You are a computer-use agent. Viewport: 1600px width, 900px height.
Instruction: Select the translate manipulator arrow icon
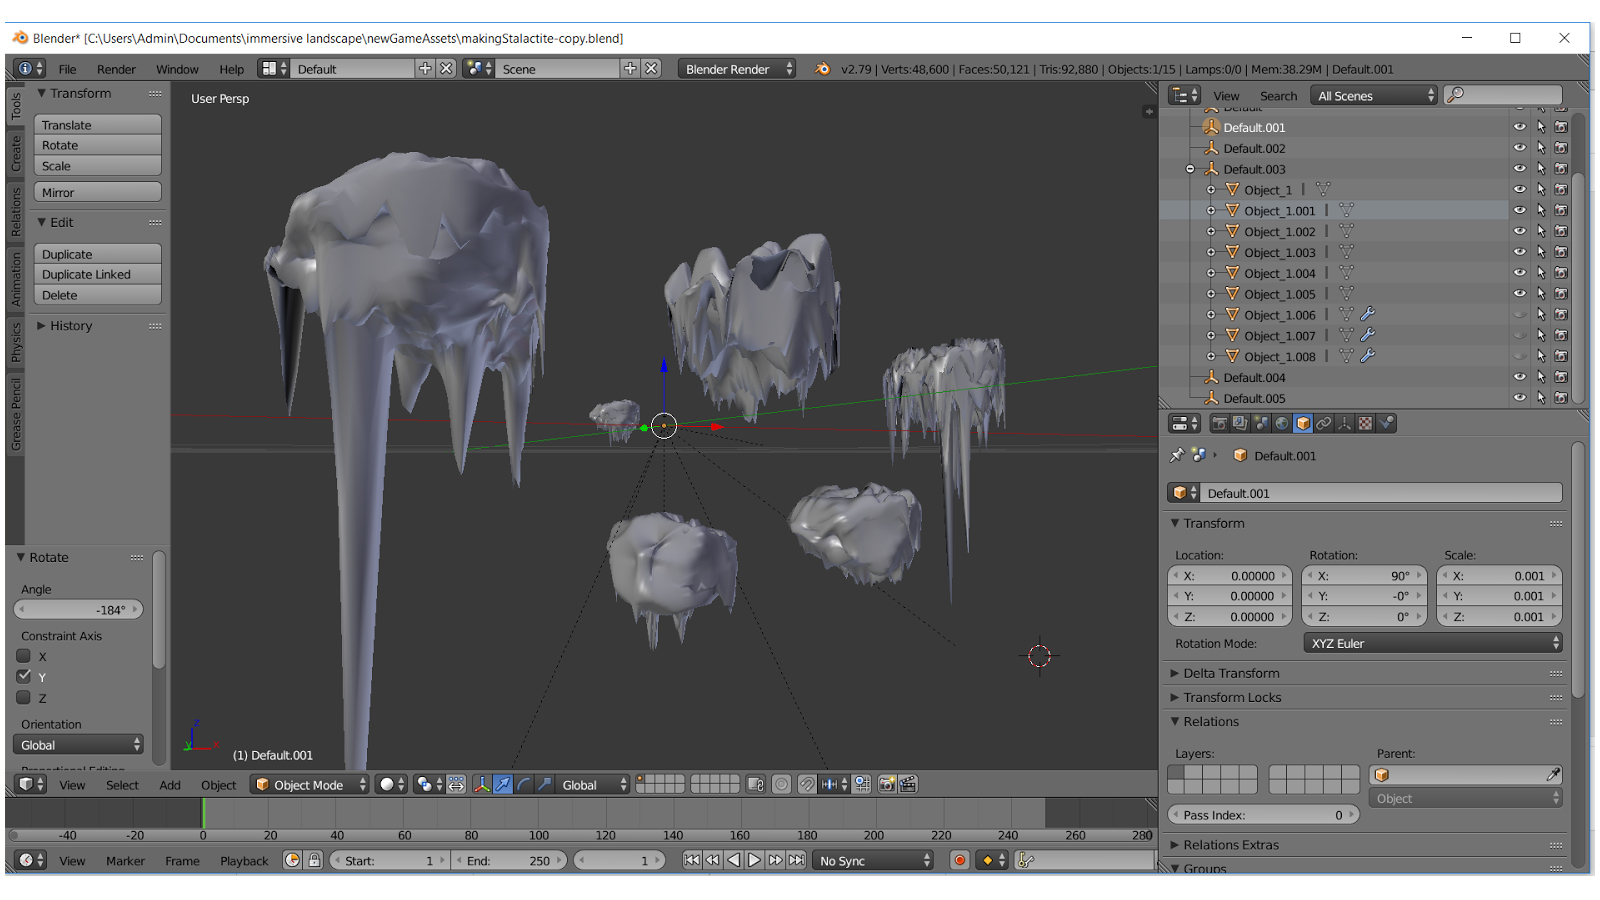(502, 785)
